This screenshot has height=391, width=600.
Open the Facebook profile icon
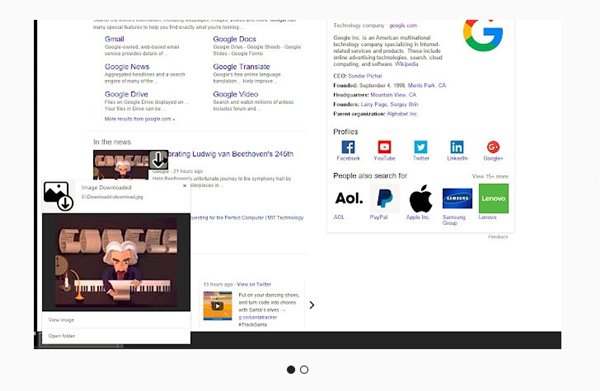point(348,147)
